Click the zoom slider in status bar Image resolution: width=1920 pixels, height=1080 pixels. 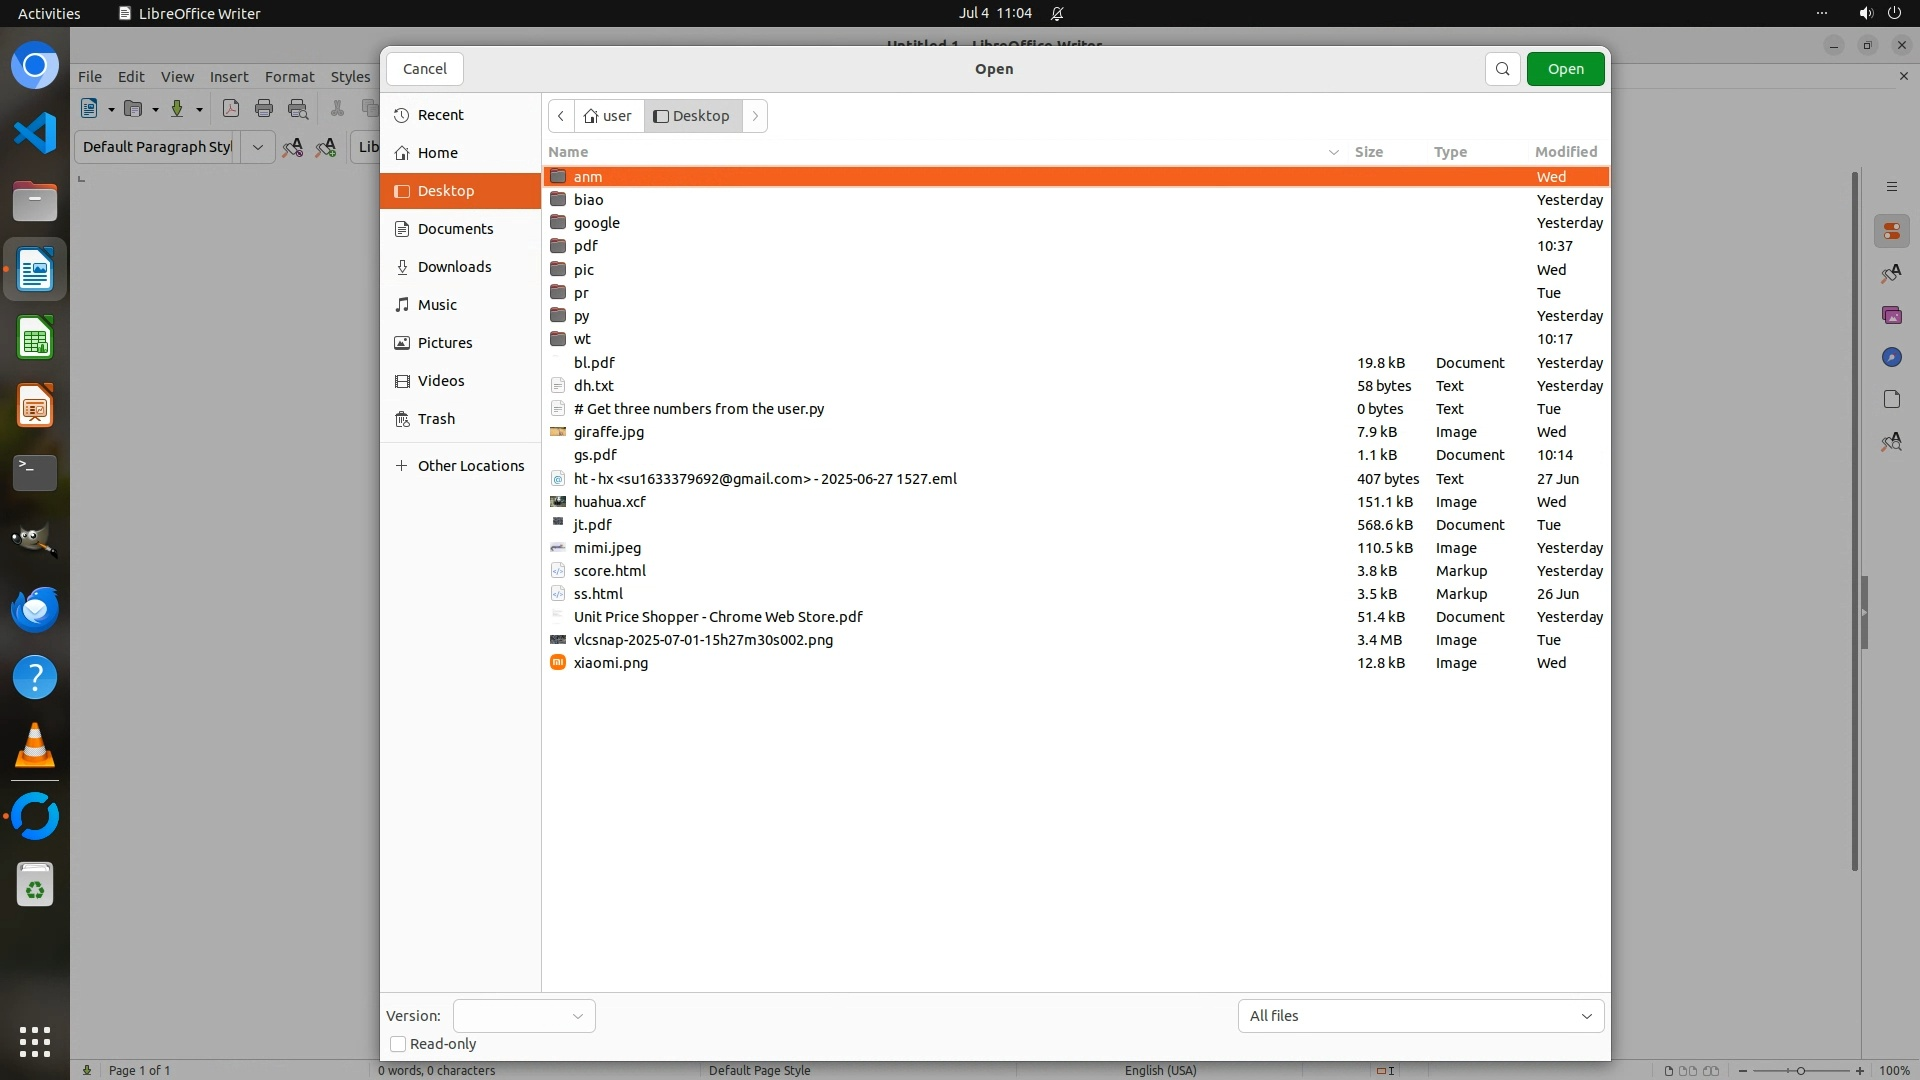coord(1800,1070)
